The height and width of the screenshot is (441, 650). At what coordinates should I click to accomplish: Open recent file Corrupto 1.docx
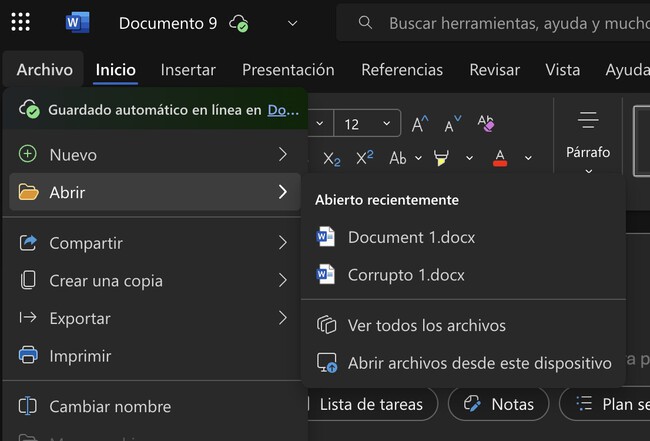pyautogui.click(x=406, y=274)
